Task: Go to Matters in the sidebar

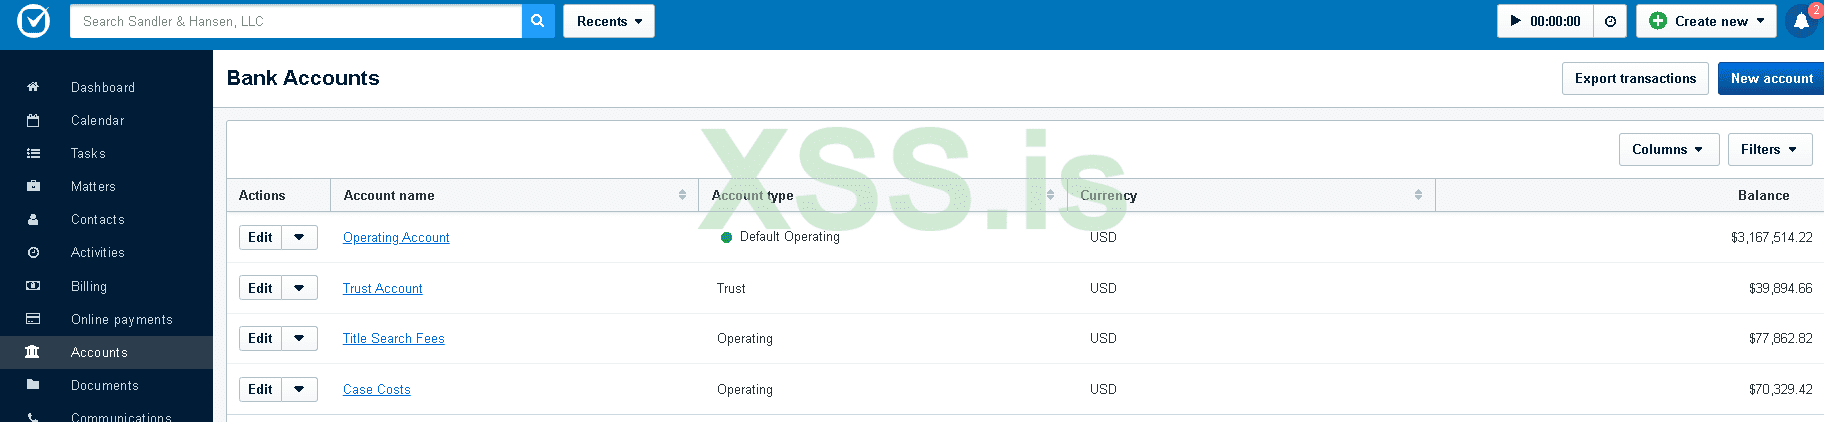Action: (93, 186)
